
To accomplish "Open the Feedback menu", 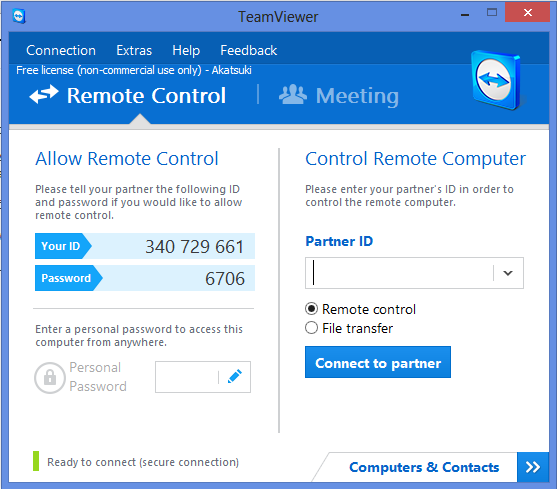I will 248,50.
